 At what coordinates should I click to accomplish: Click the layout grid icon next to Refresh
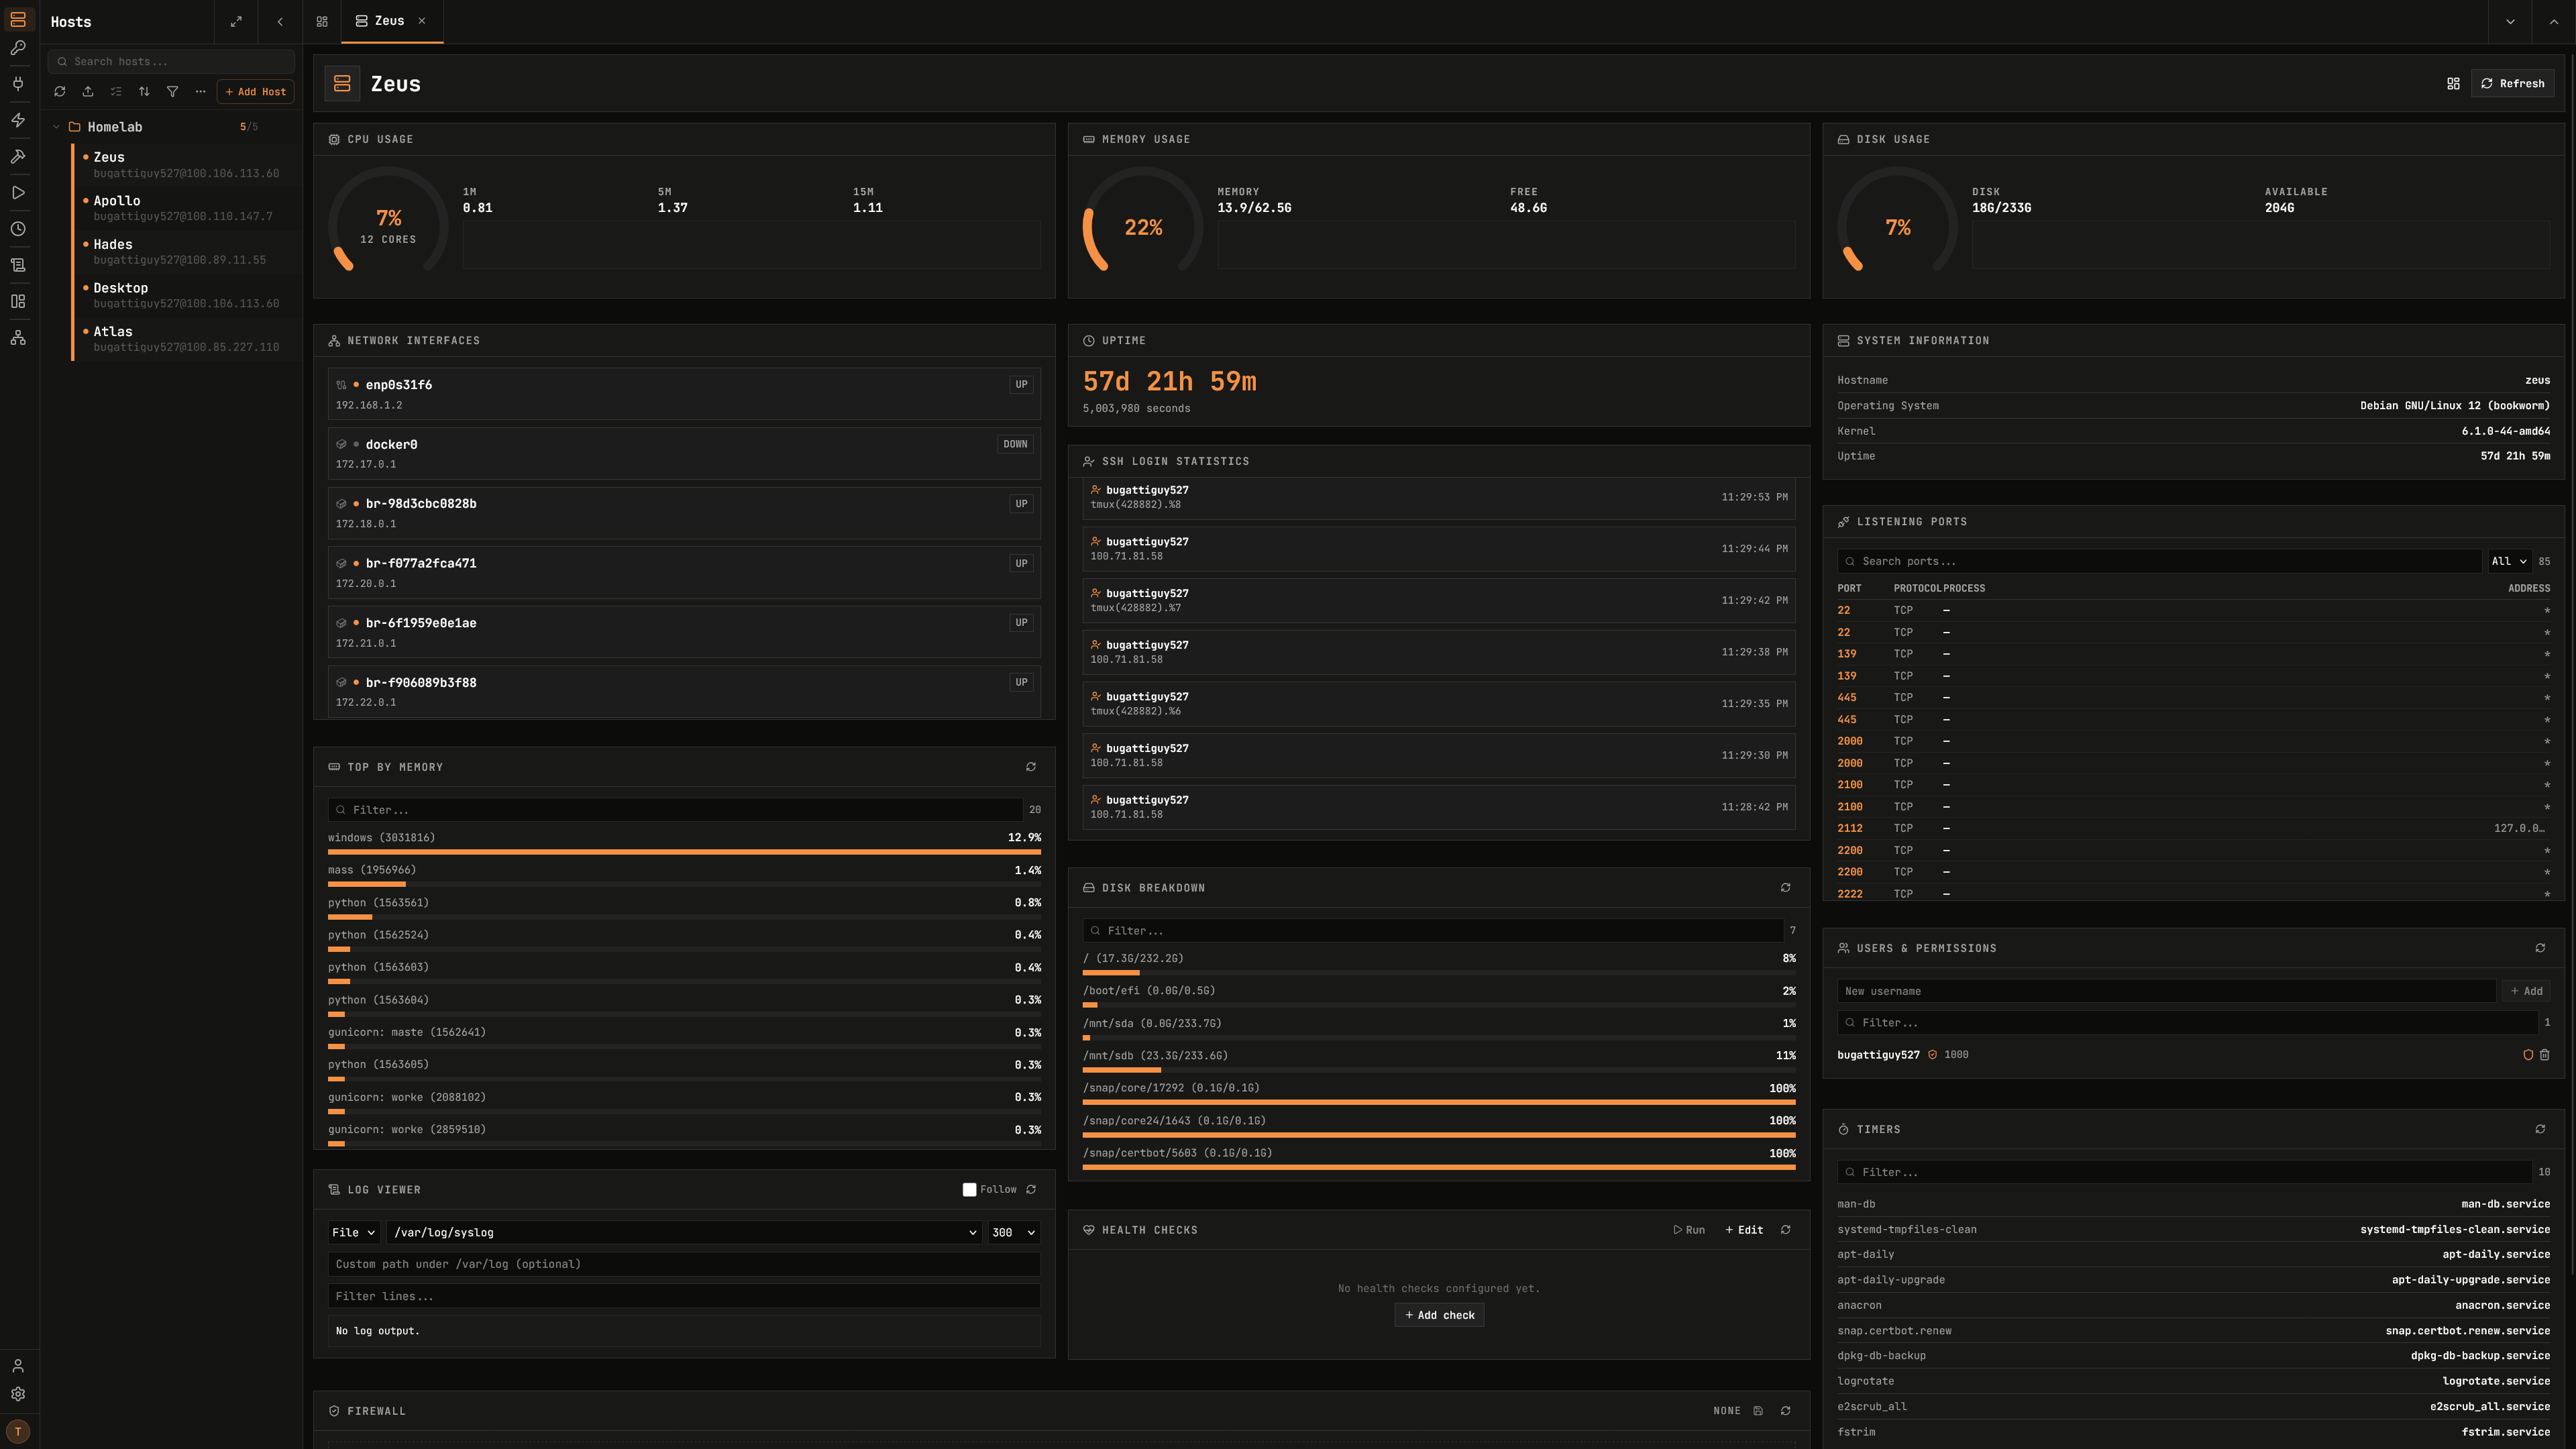click(x=2453, y=83)
